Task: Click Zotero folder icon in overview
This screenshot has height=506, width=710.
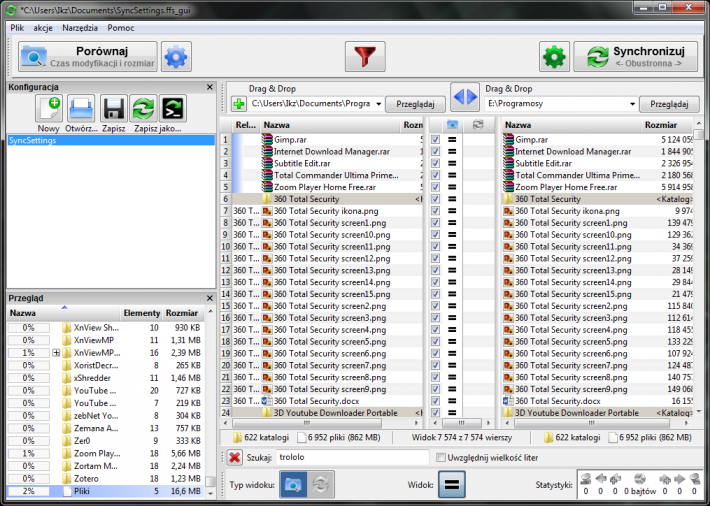Action: pyautogui.click(x=67, y=478)
